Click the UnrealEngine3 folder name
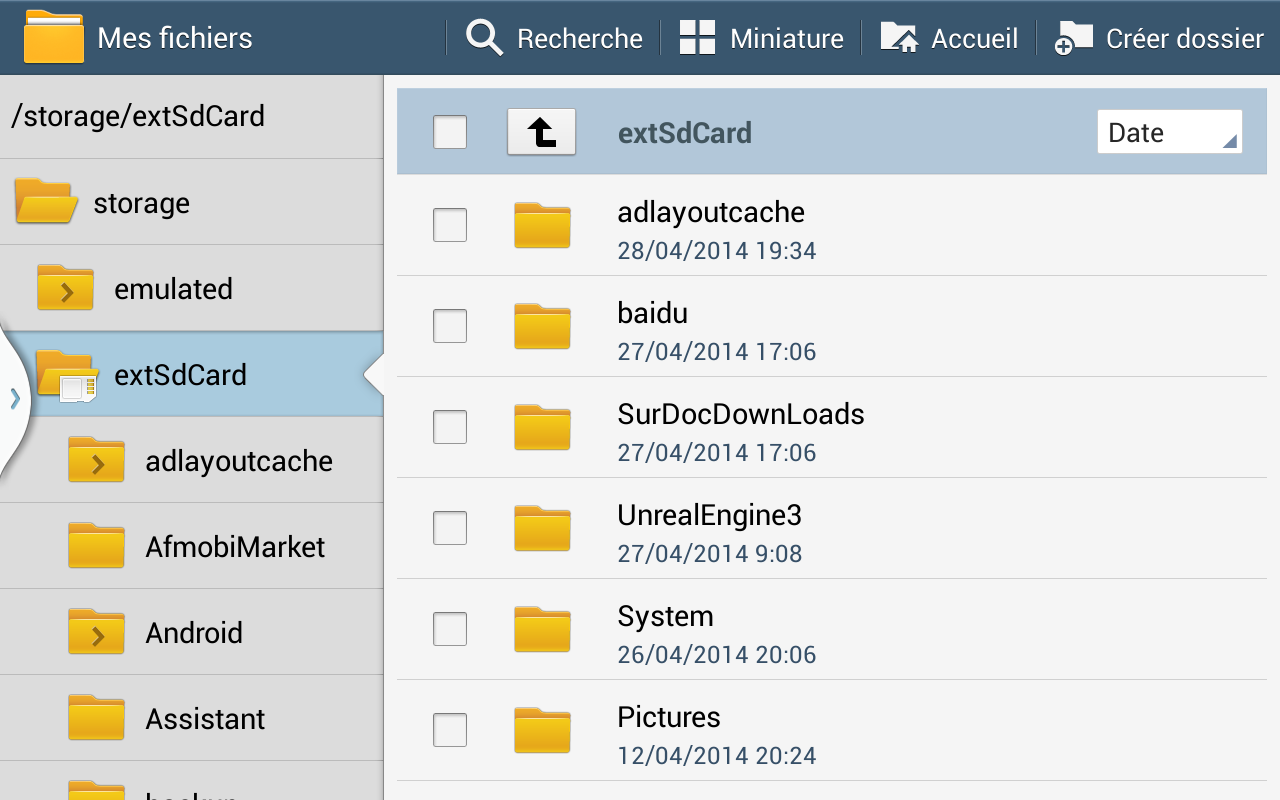The width and height of the screenshot is (1280, 800). point(710,515)
